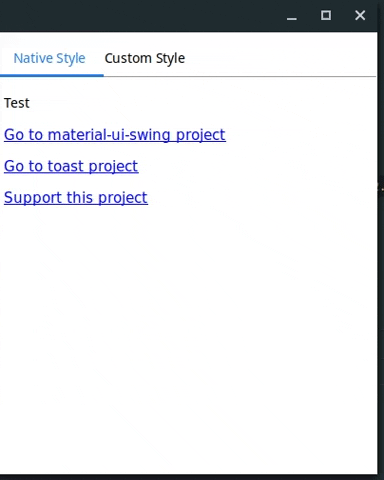
Task: Click the word "toast" in the second link
Action: coord(66,166)
